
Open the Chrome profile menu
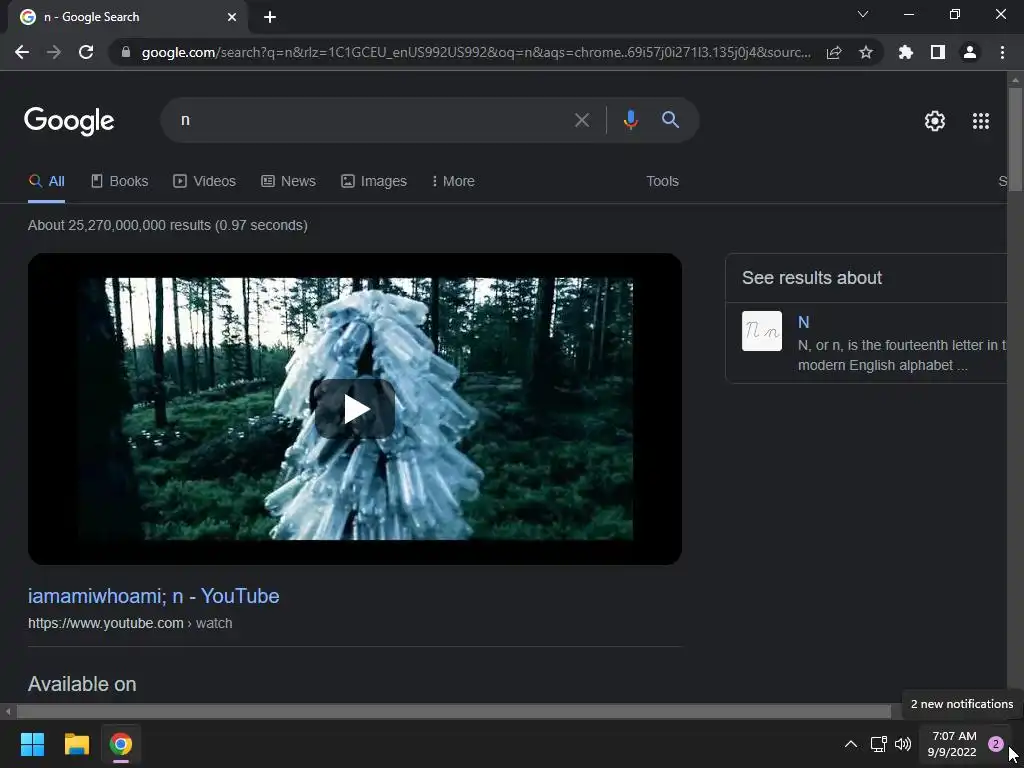click(970, 52)
